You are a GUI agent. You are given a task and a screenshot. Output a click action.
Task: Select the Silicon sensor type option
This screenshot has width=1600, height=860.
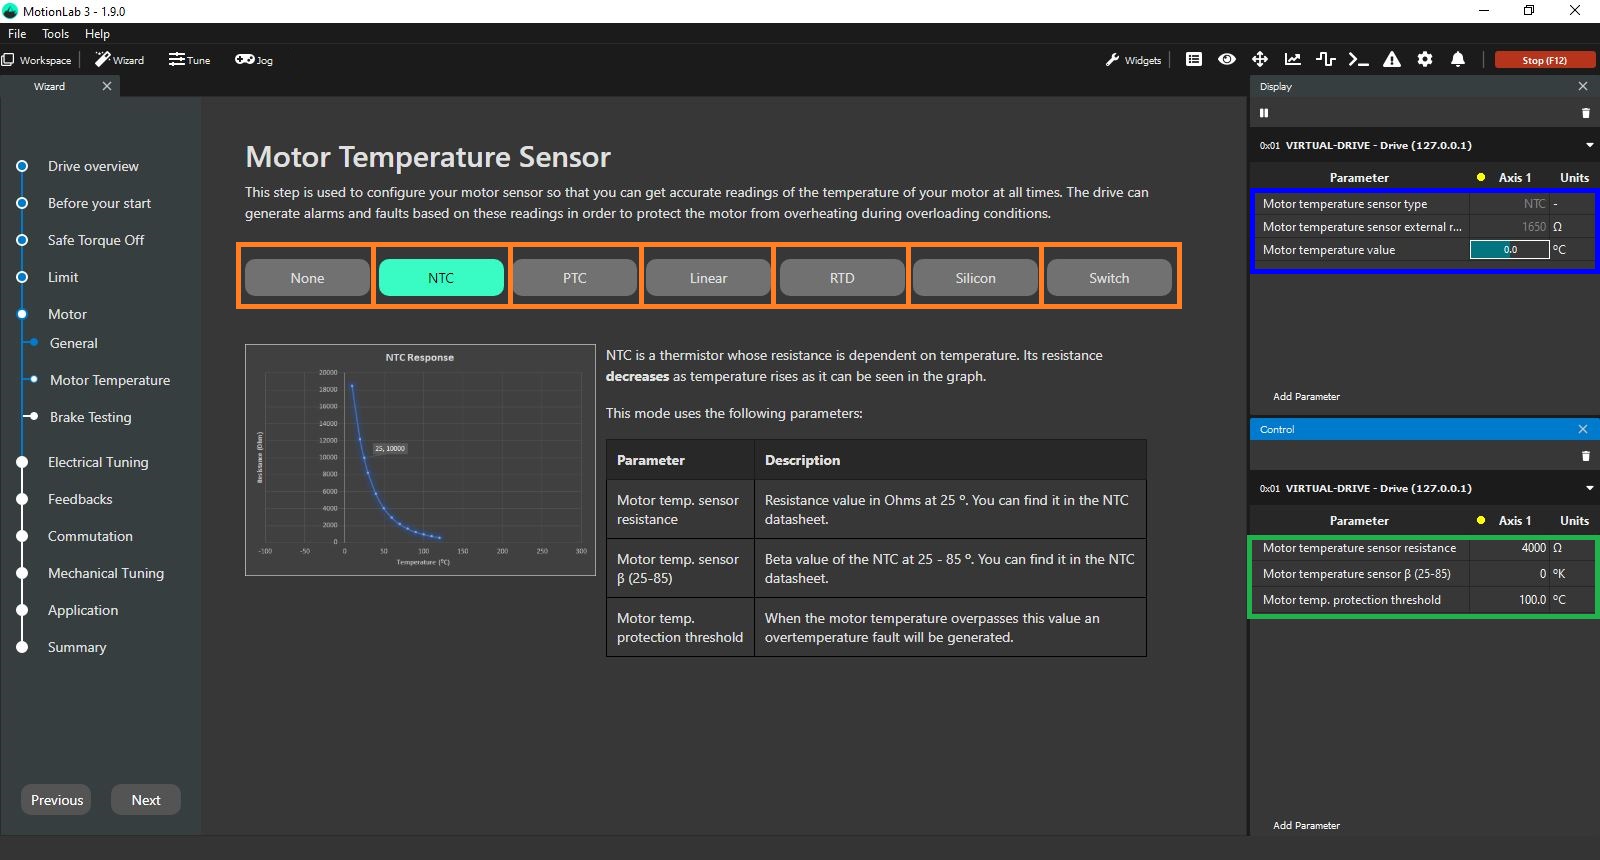[x=975, y=278]
